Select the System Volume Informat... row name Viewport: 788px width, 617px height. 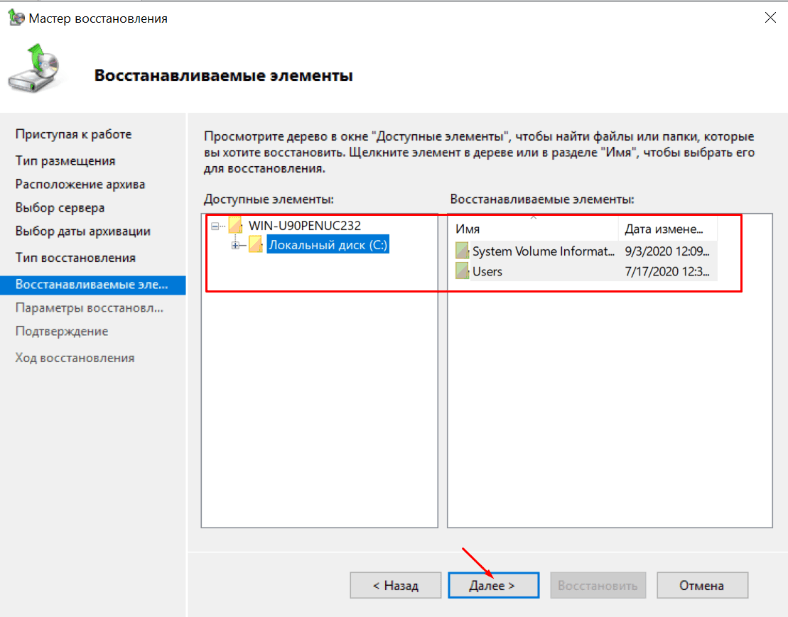[x=543, y=251]
